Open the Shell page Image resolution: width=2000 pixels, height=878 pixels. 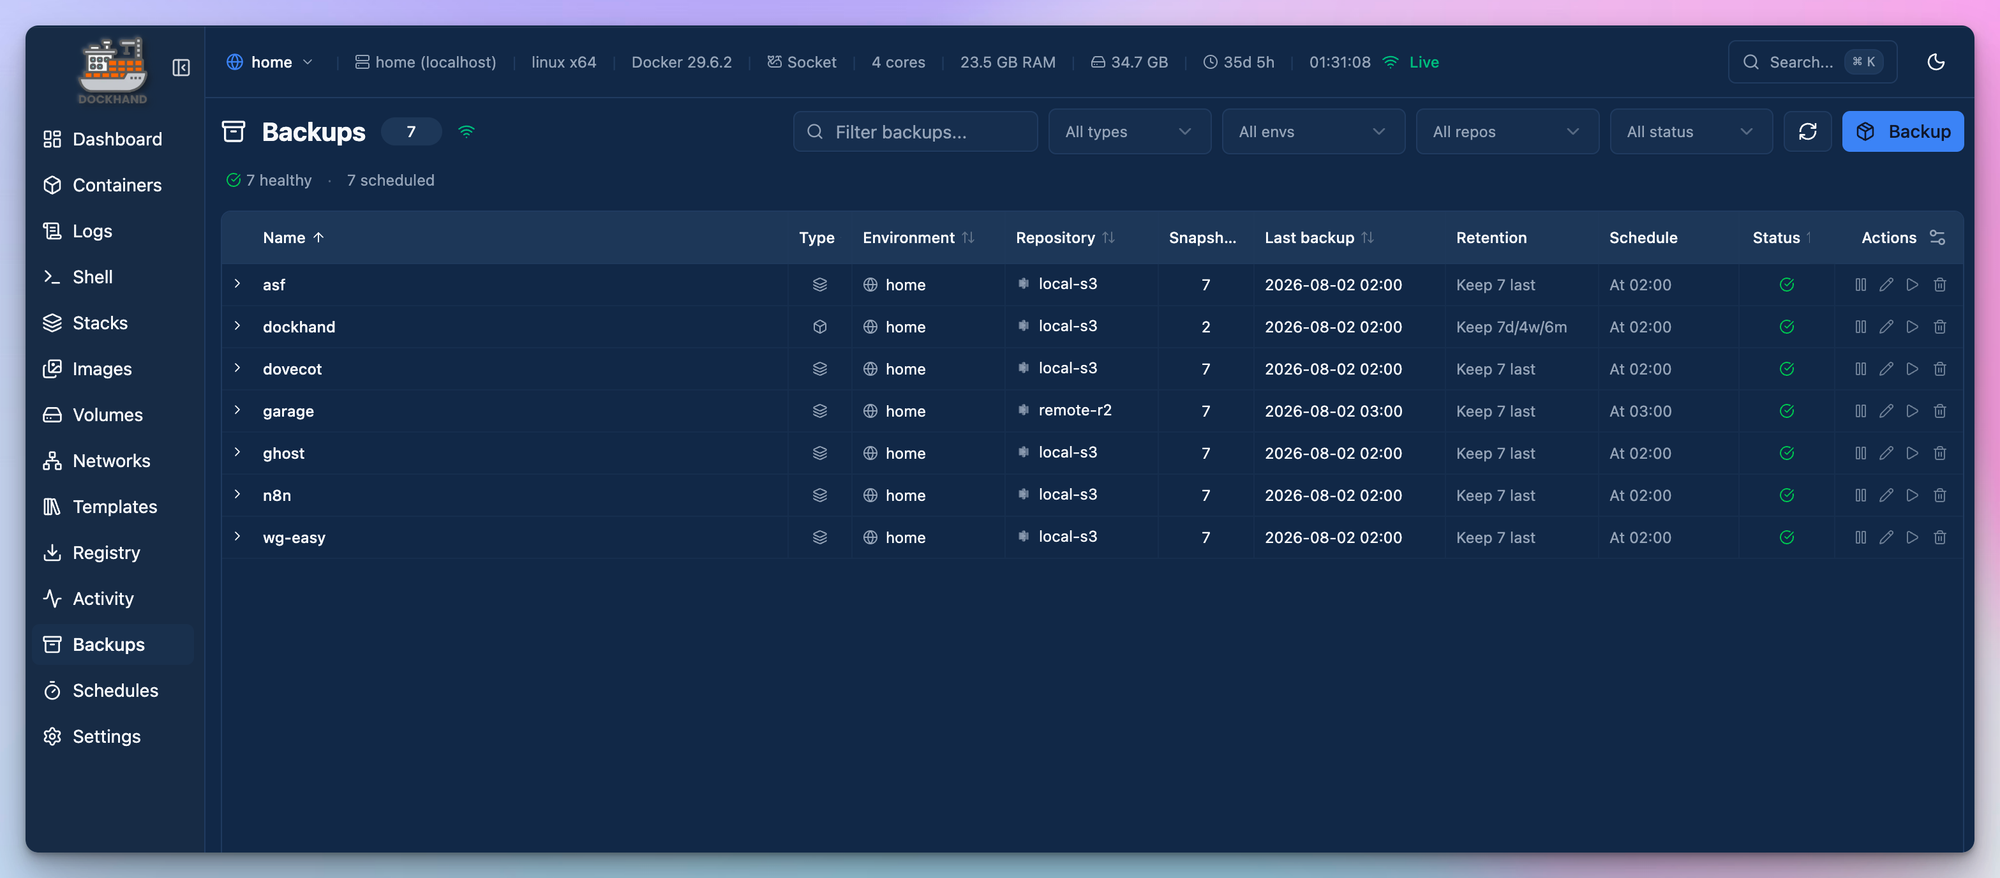[x=114, y=277]
